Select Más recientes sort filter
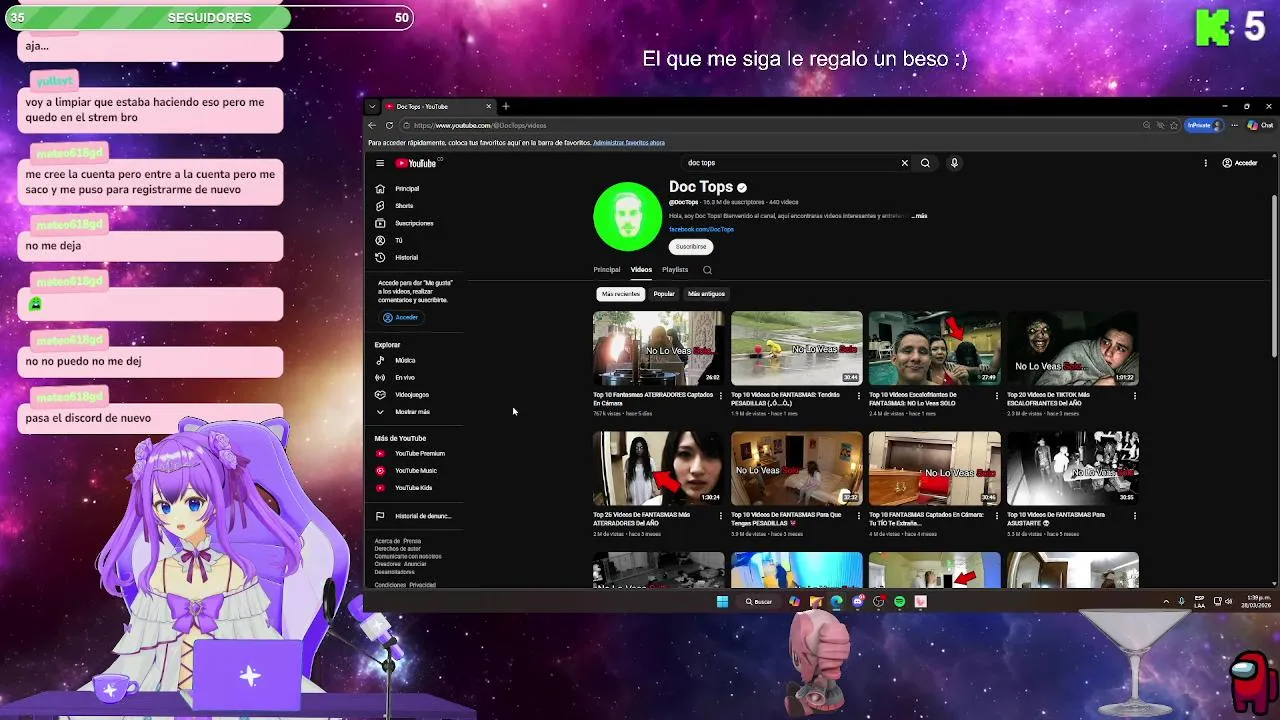Viewport: 1280px width, 720px height. [x=621, y=294]
